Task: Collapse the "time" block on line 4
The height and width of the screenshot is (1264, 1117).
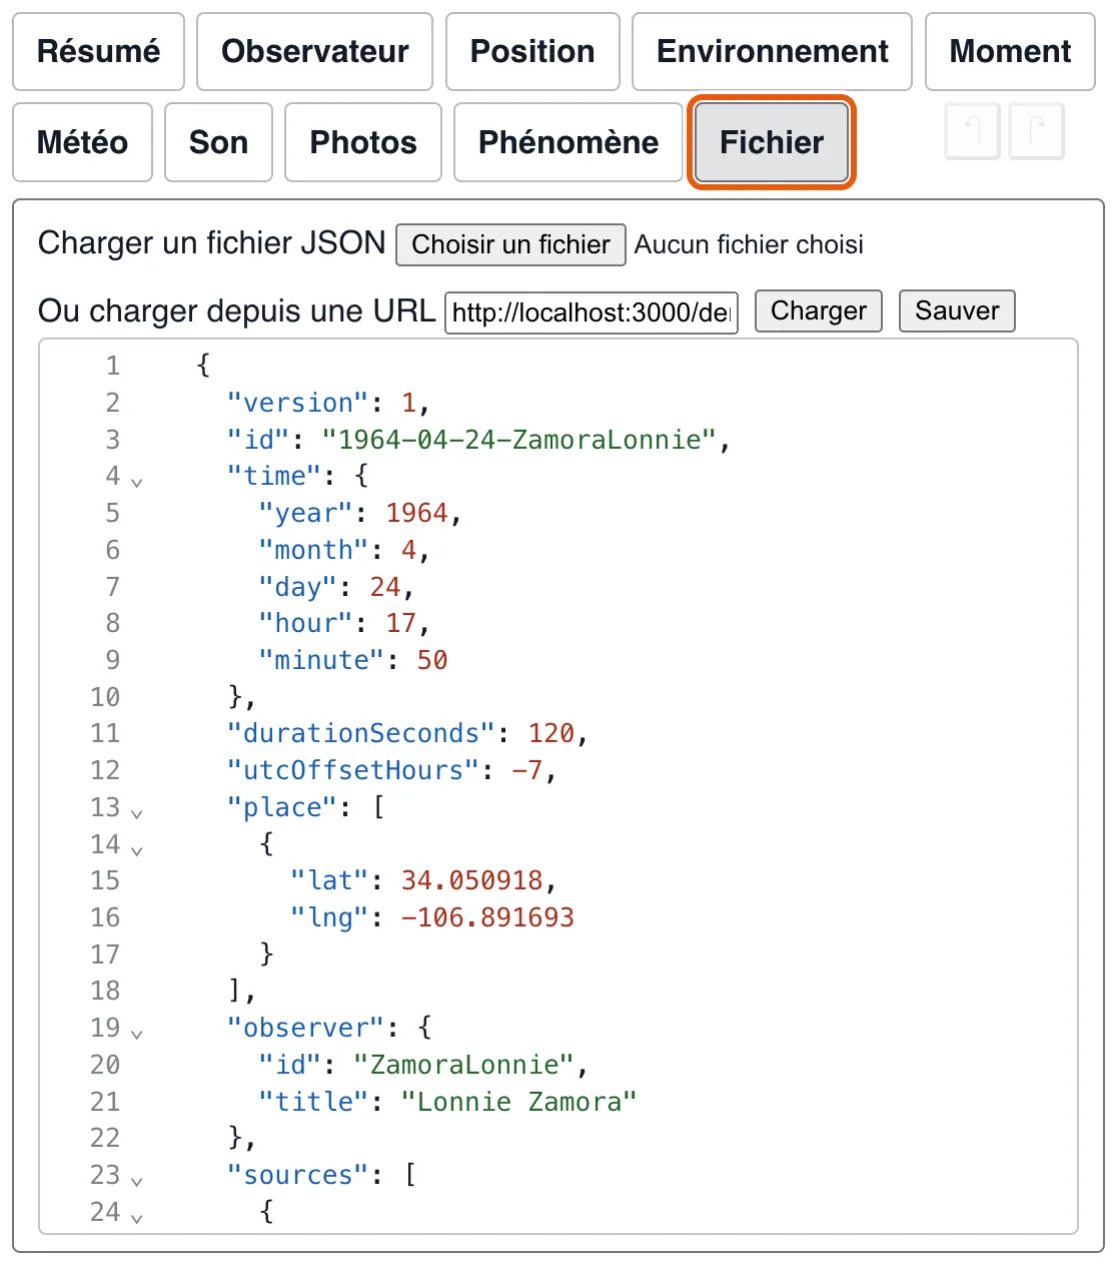Action: tap(137, 481)
